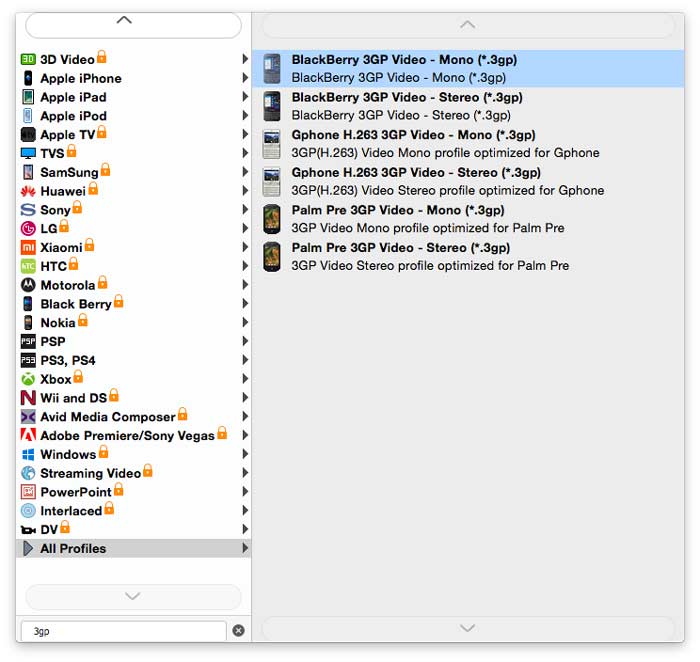
Task: Click the All Profiles play icon
Action: (x=28, y=549)
